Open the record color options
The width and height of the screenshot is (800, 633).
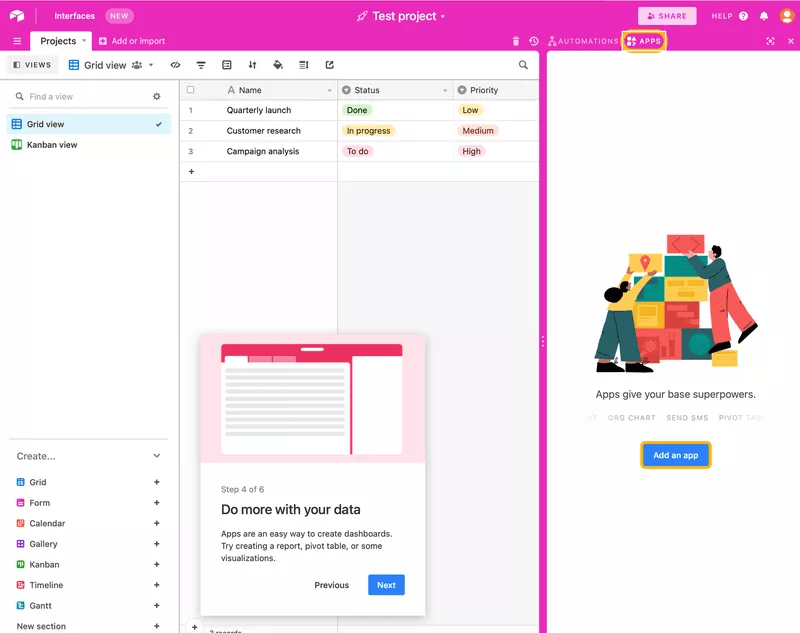point(278,65)
